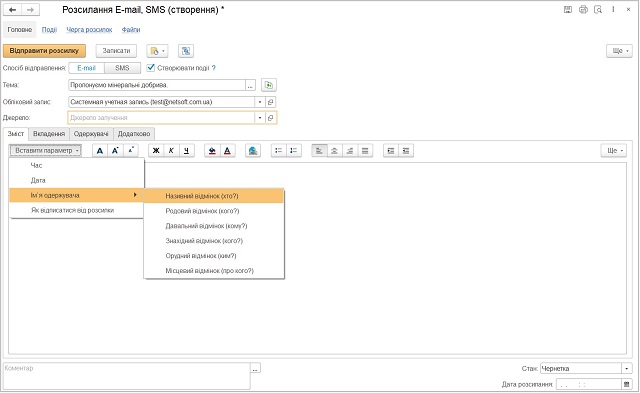Open the Вставити параметр dropdown
The height and width of the screenshot is (393, 640).
(x=45, y=151)
